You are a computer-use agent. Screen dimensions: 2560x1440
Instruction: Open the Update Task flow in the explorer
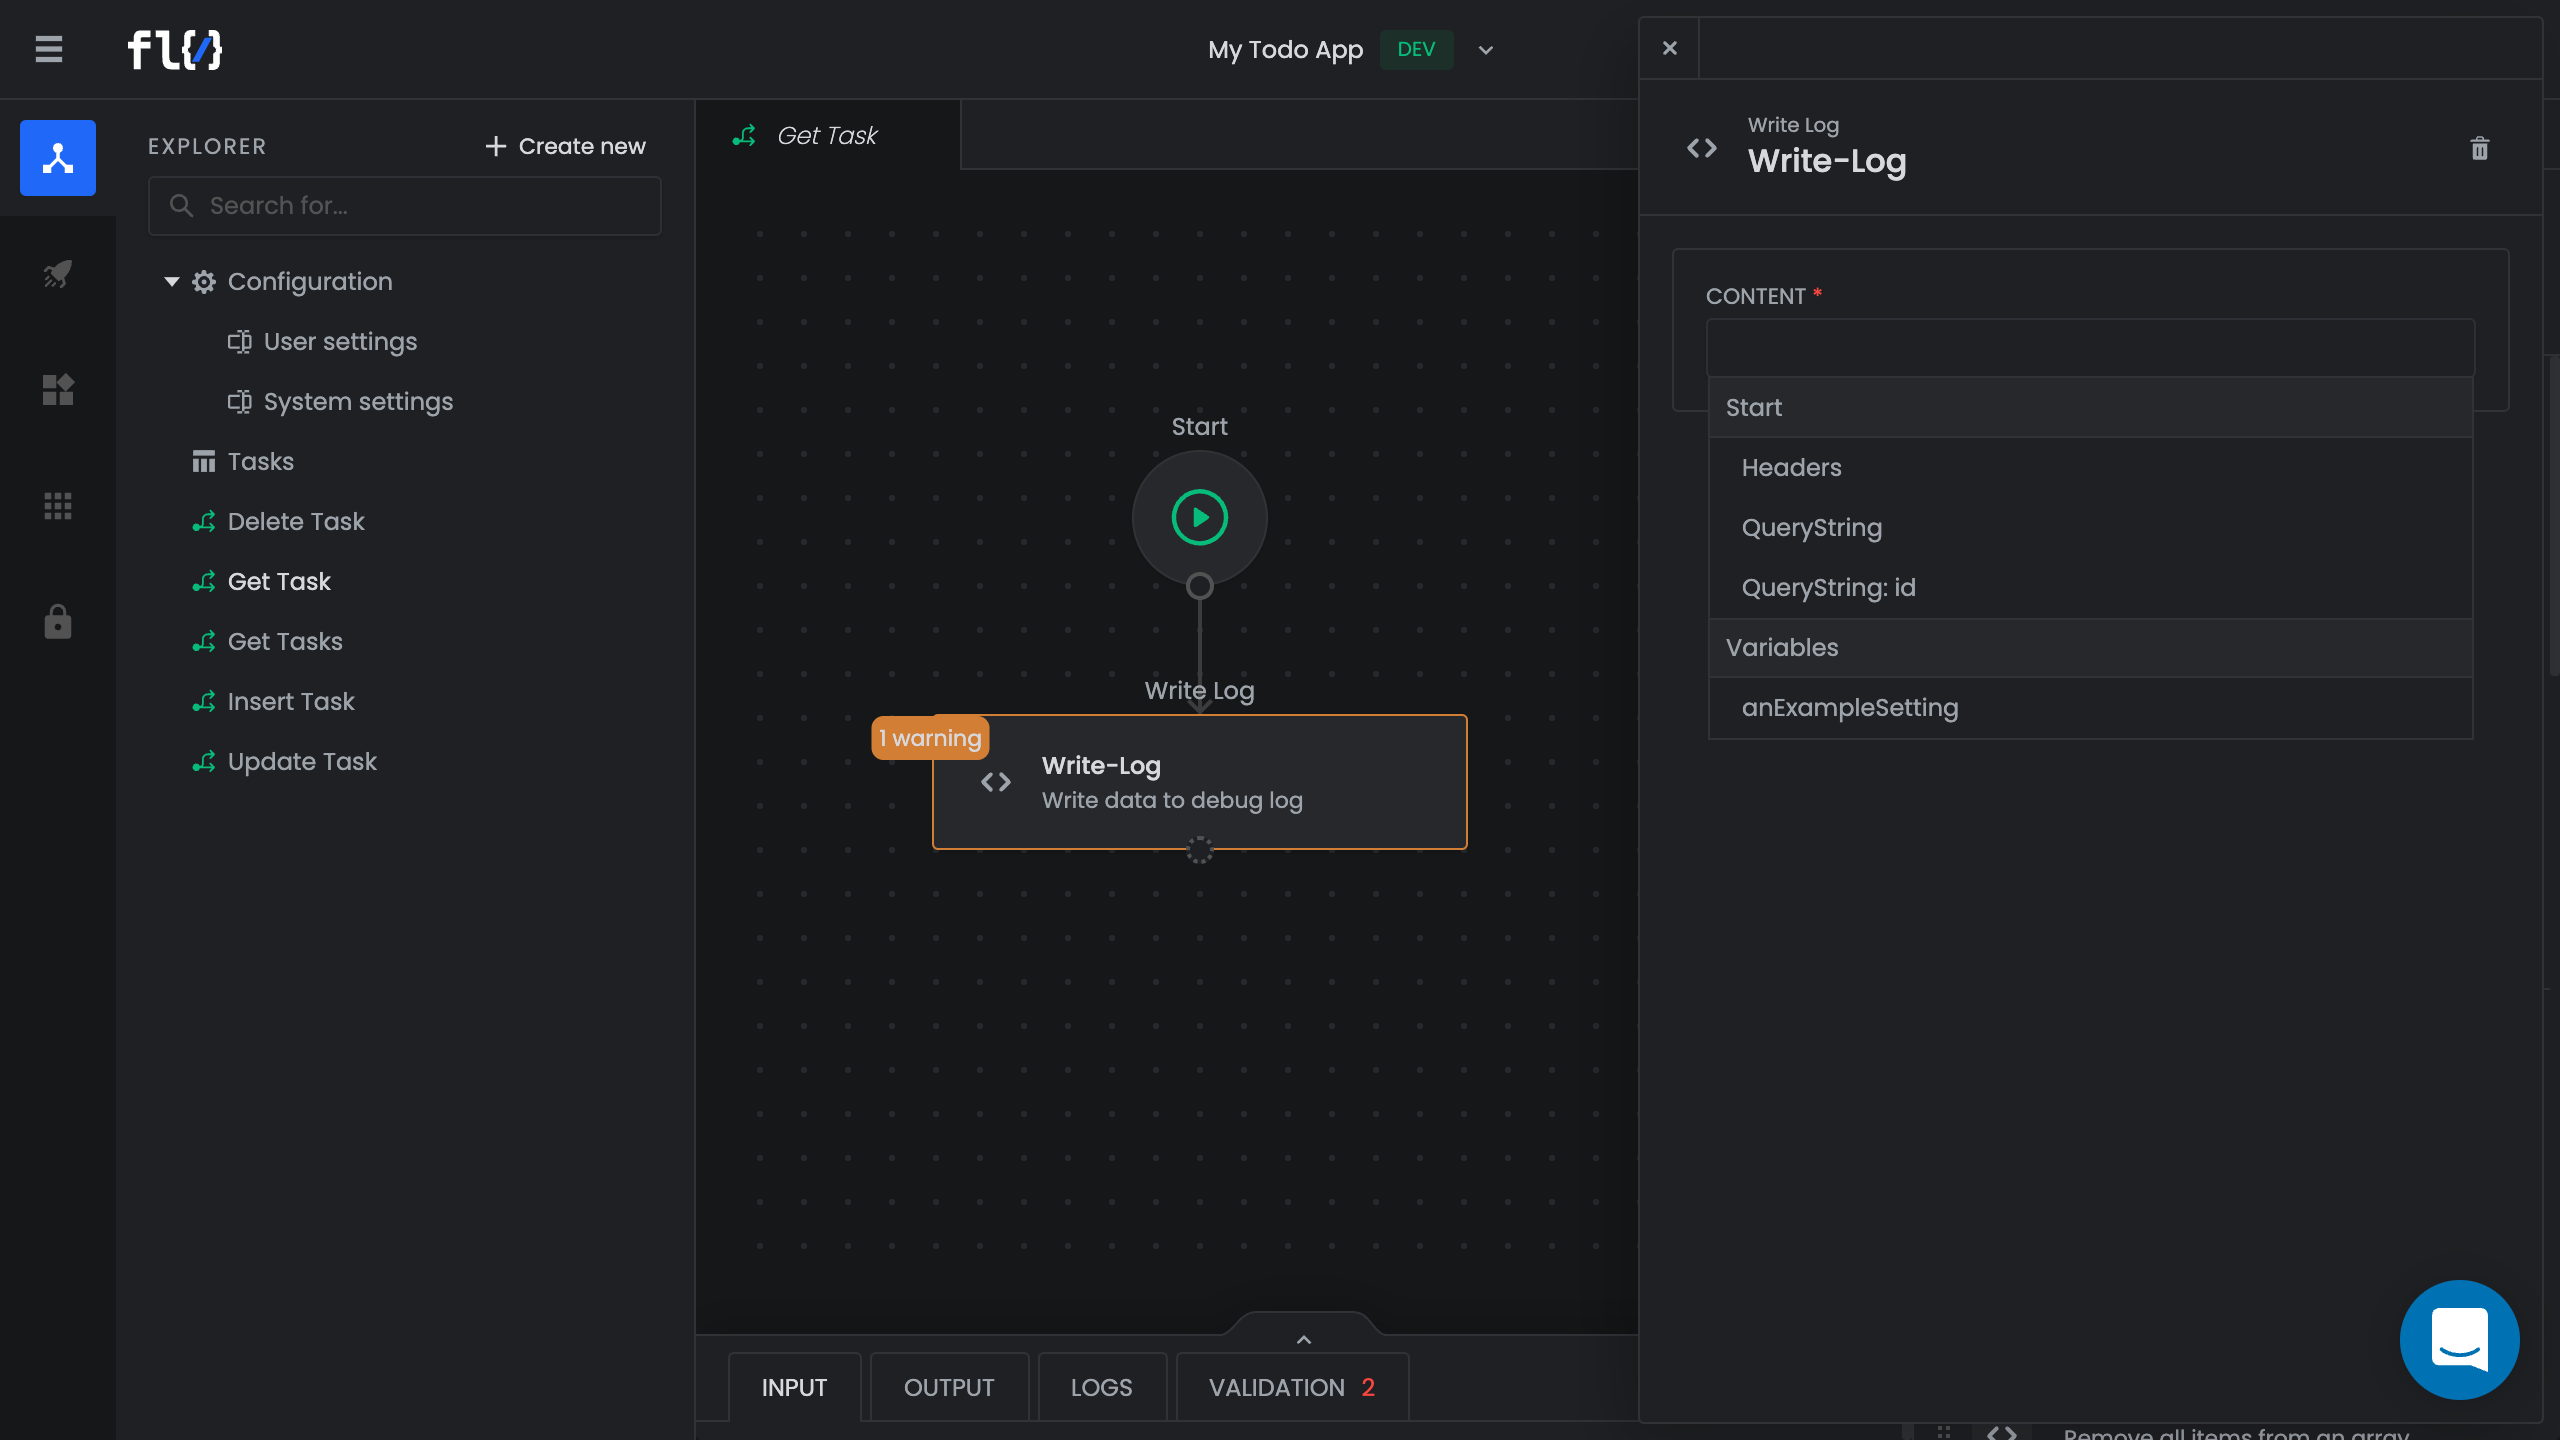tap(302, 762)
